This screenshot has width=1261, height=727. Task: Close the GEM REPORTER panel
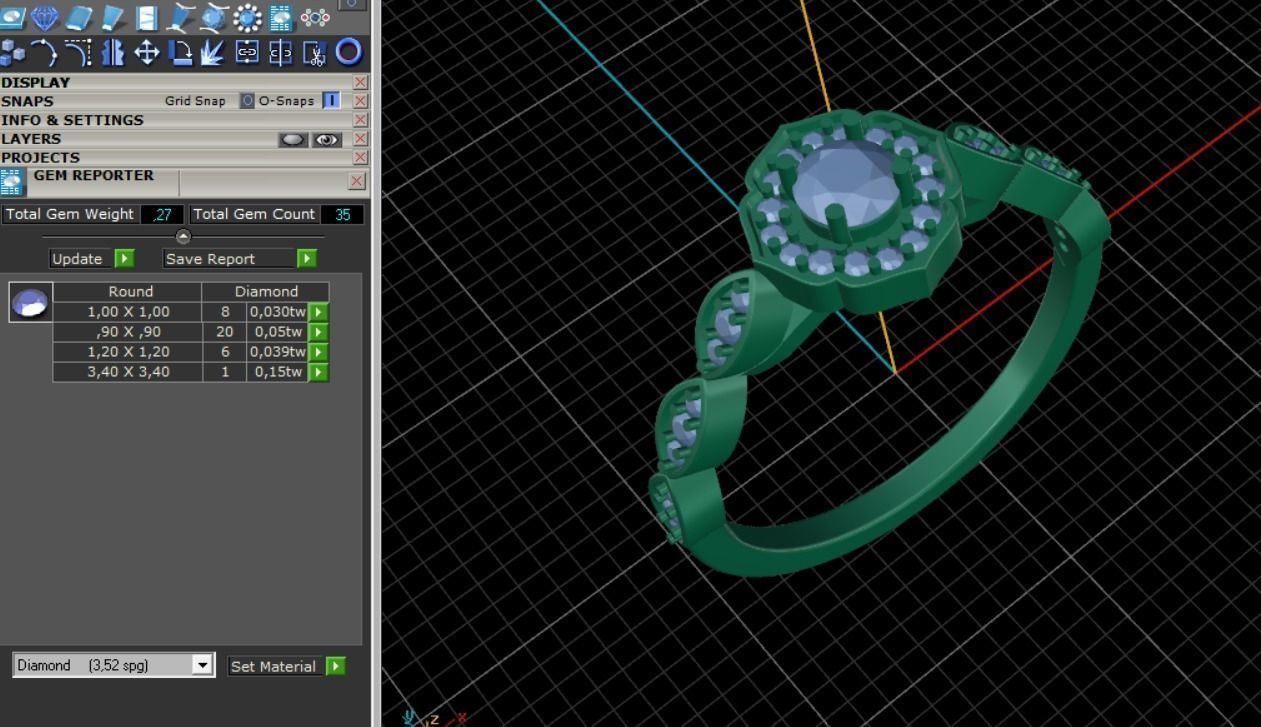357,181
